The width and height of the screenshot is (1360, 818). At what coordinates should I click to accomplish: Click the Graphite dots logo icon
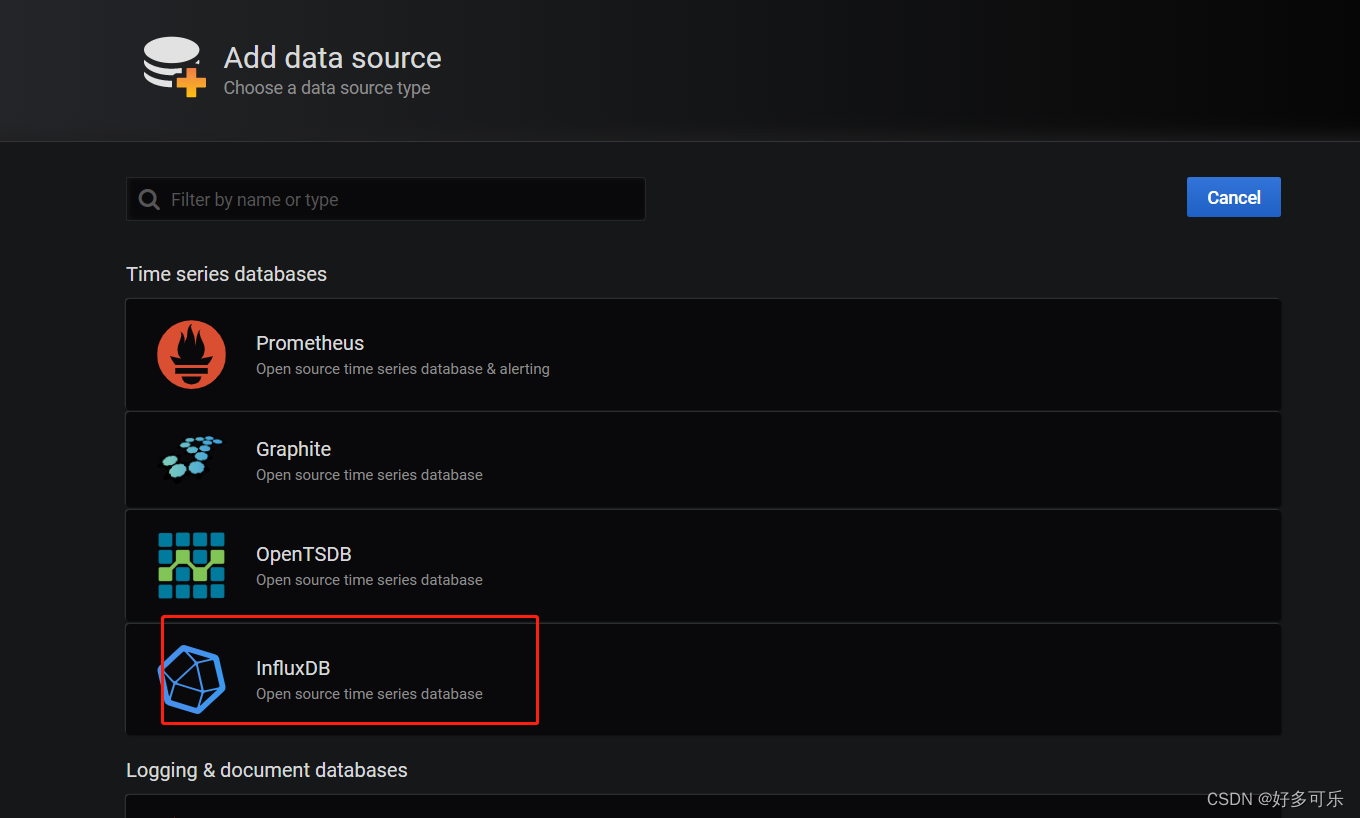pos(192,458)
